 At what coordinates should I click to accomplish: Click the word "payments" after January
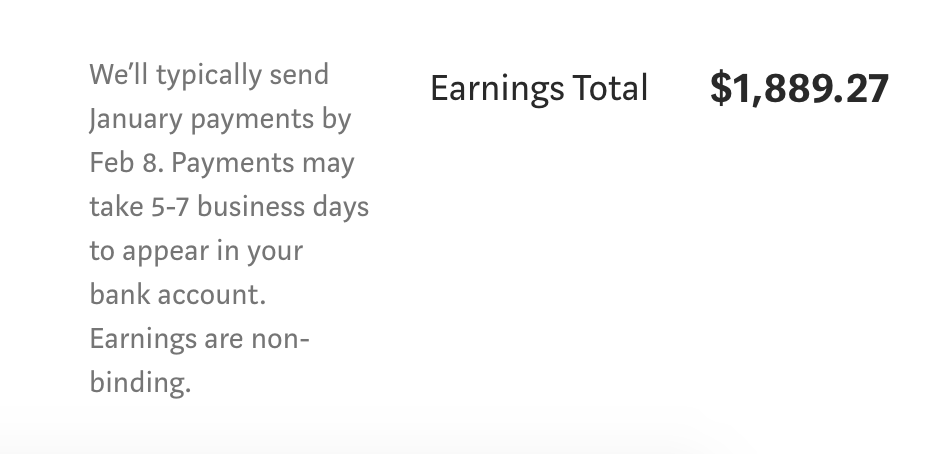252,120
